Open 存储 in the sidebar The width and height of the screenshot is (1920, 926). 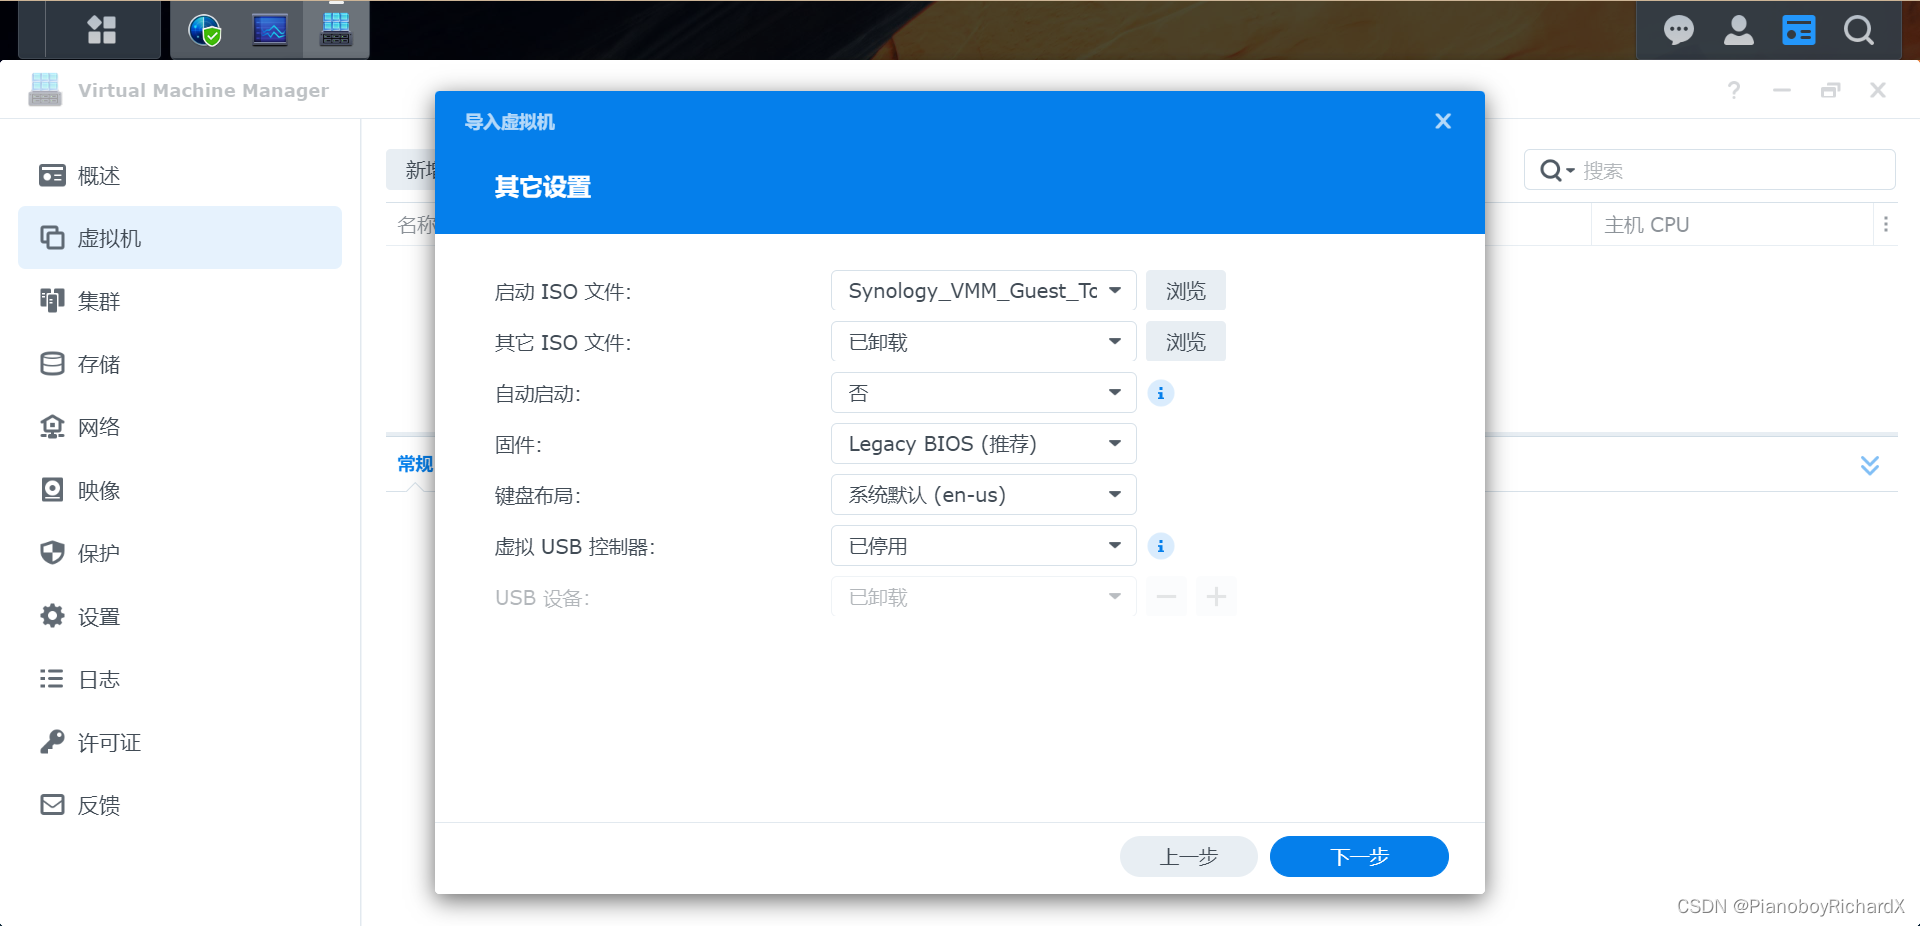point(180,364)
